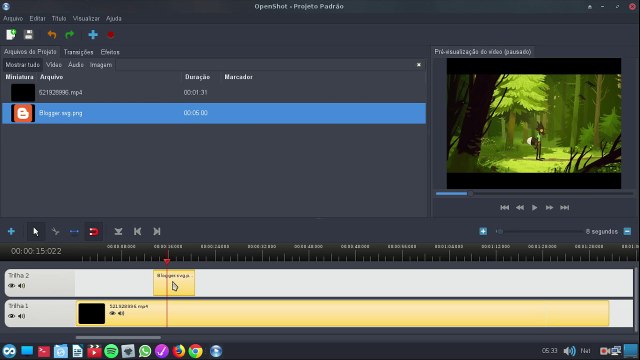Viewport: 640px width, 360px height.
Task: Toggle speaker icon on the 621928996.mp4 clip
Action: [x=121, y=313]
